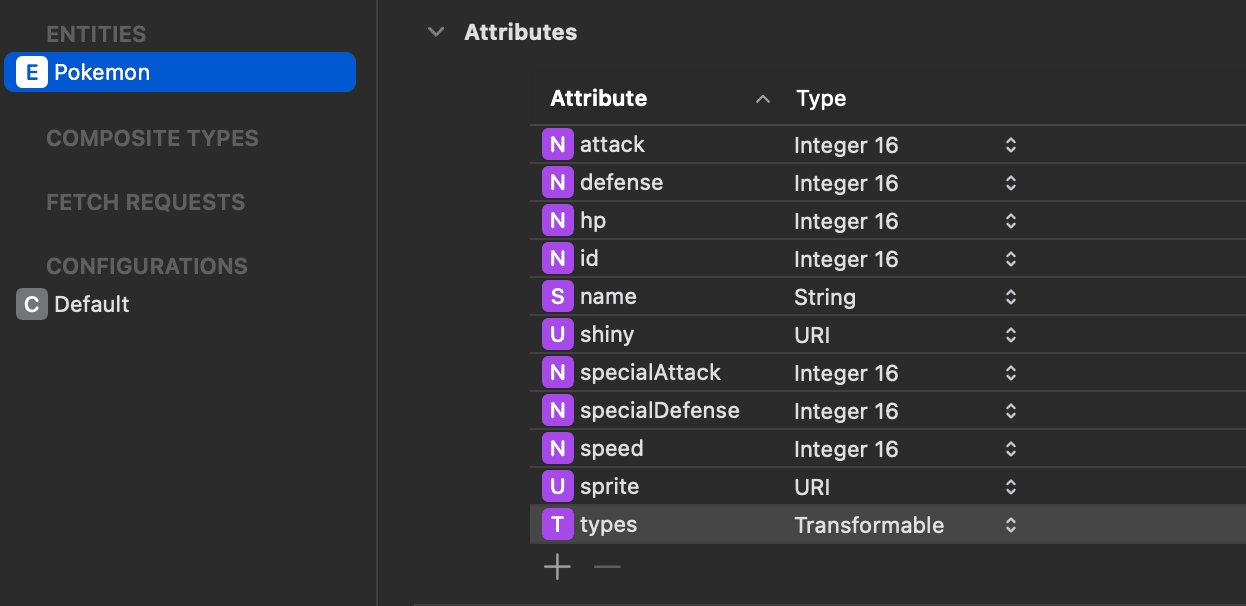Click the T icon beside types attribute

(557, 525)
